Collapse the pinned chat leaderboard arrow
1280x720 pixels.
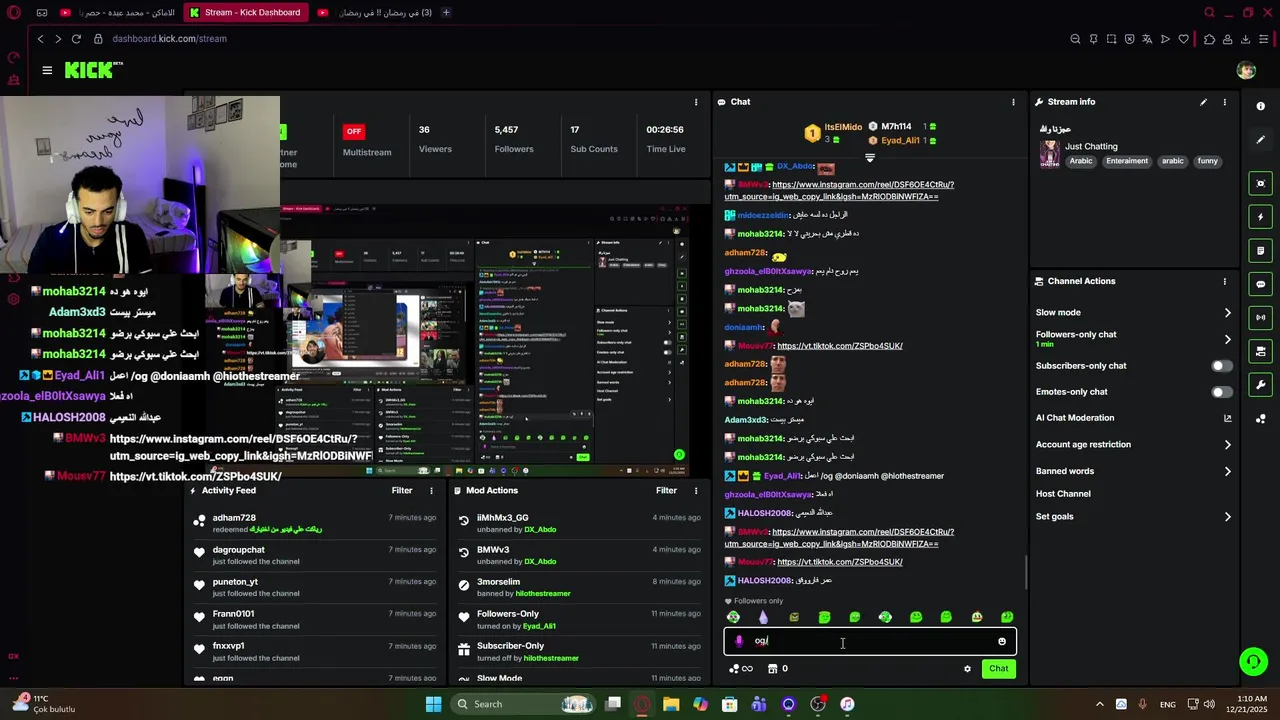[x=870, y=158]
